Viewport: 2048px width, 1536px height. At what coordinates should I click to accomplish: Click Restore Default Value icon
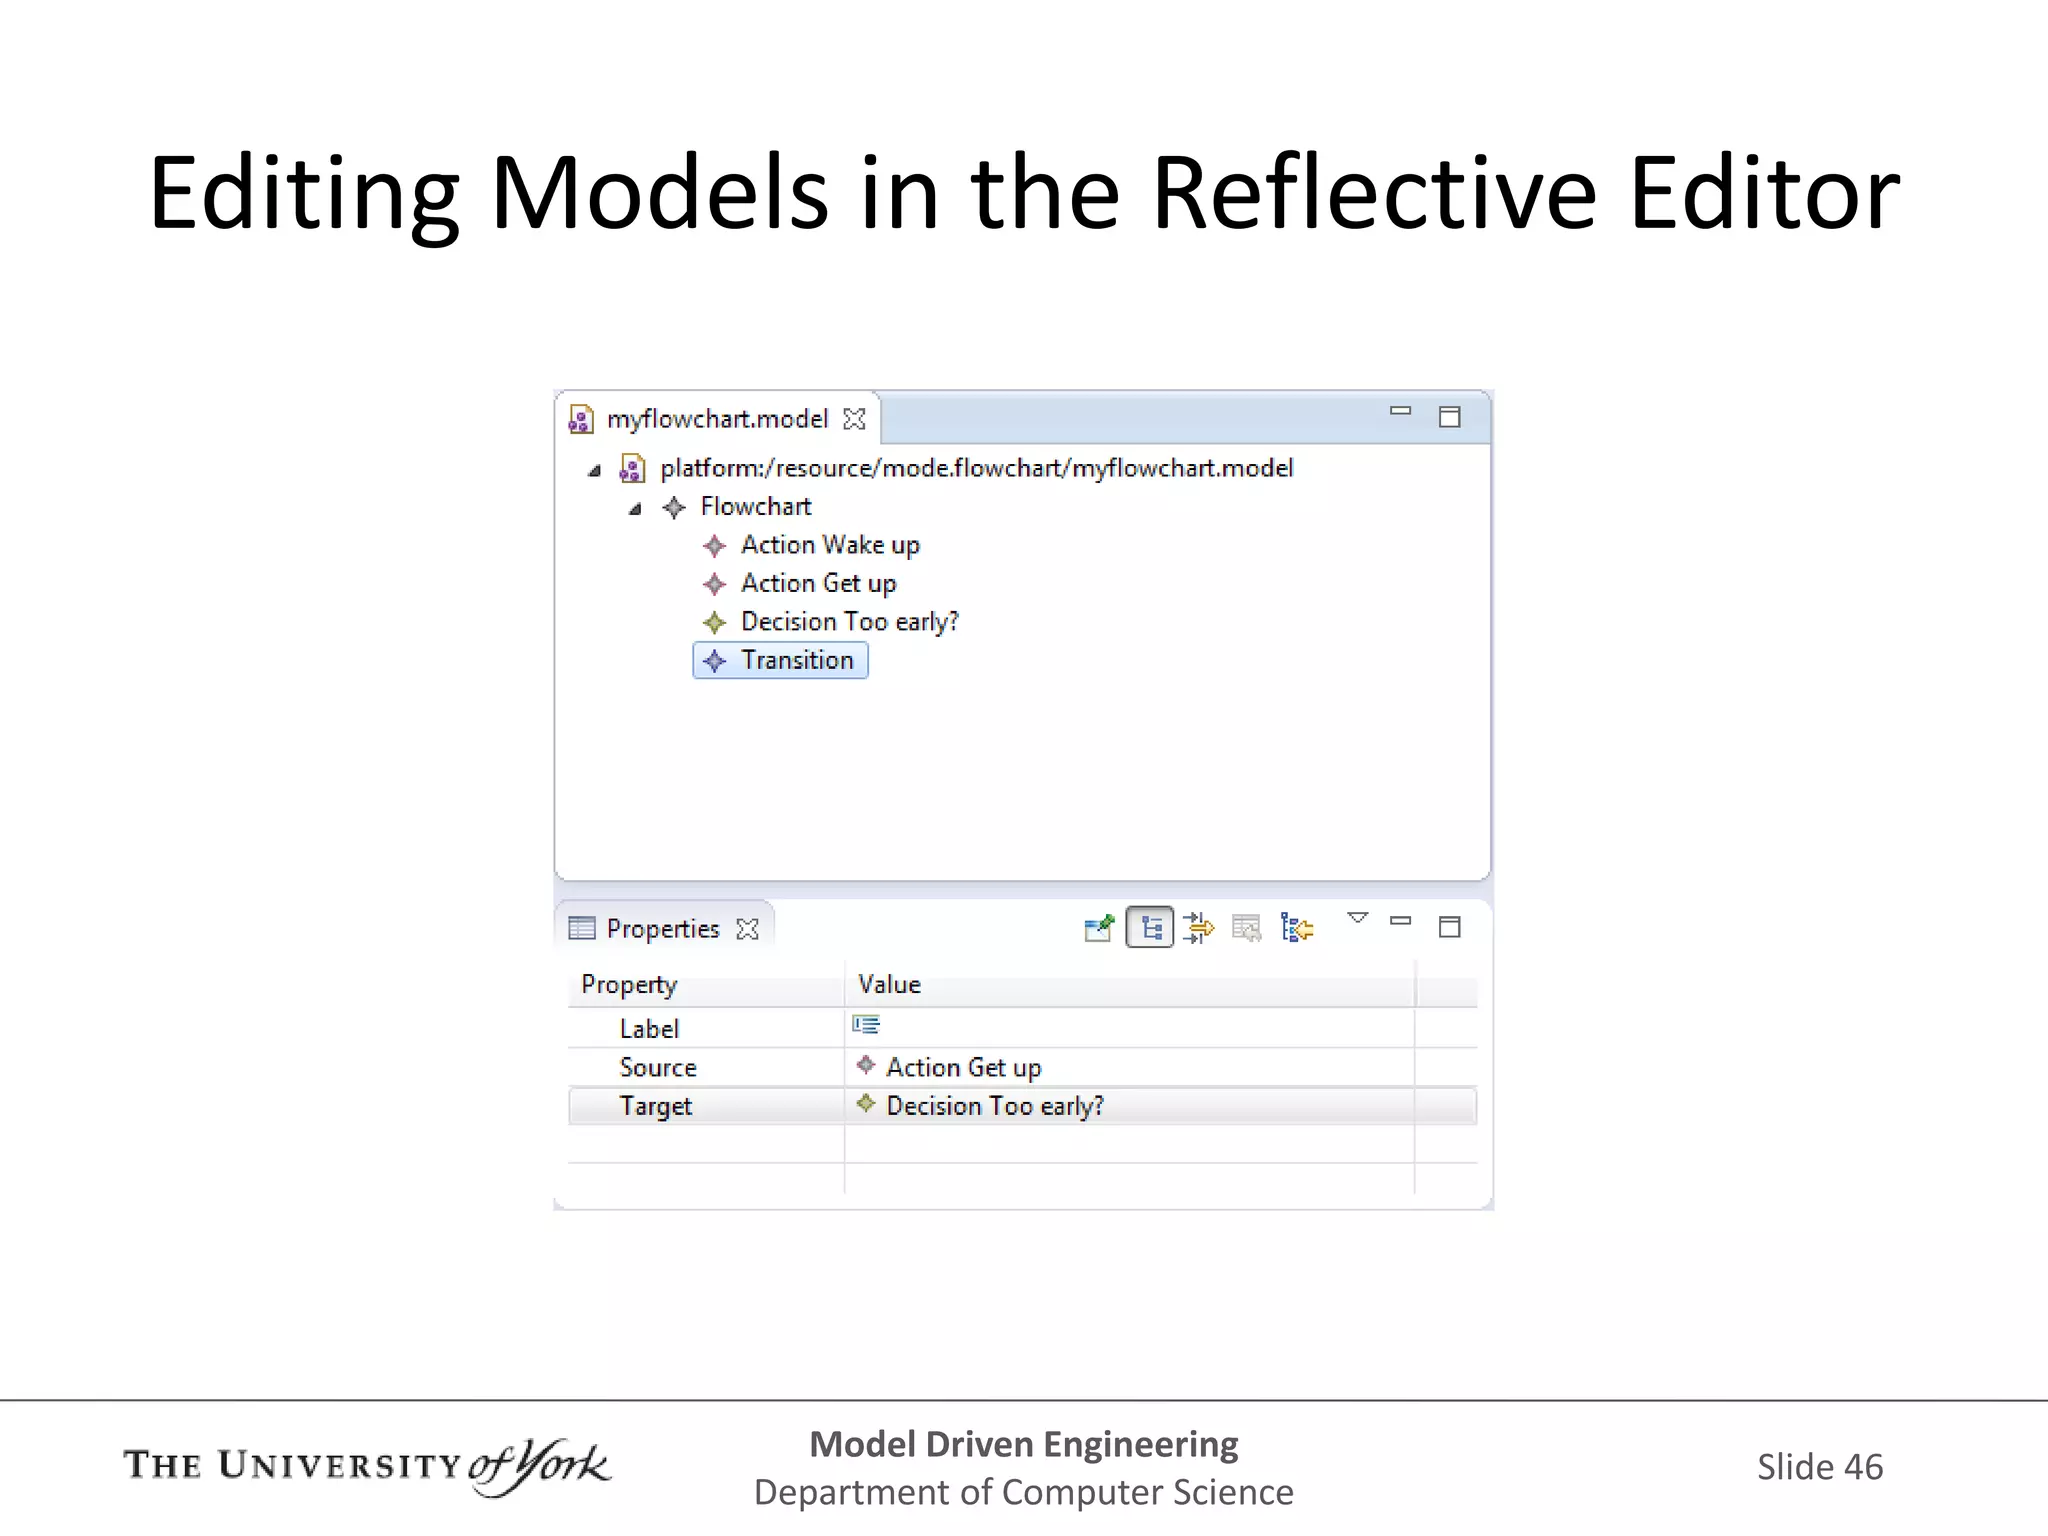click(x=1247, y=928)
